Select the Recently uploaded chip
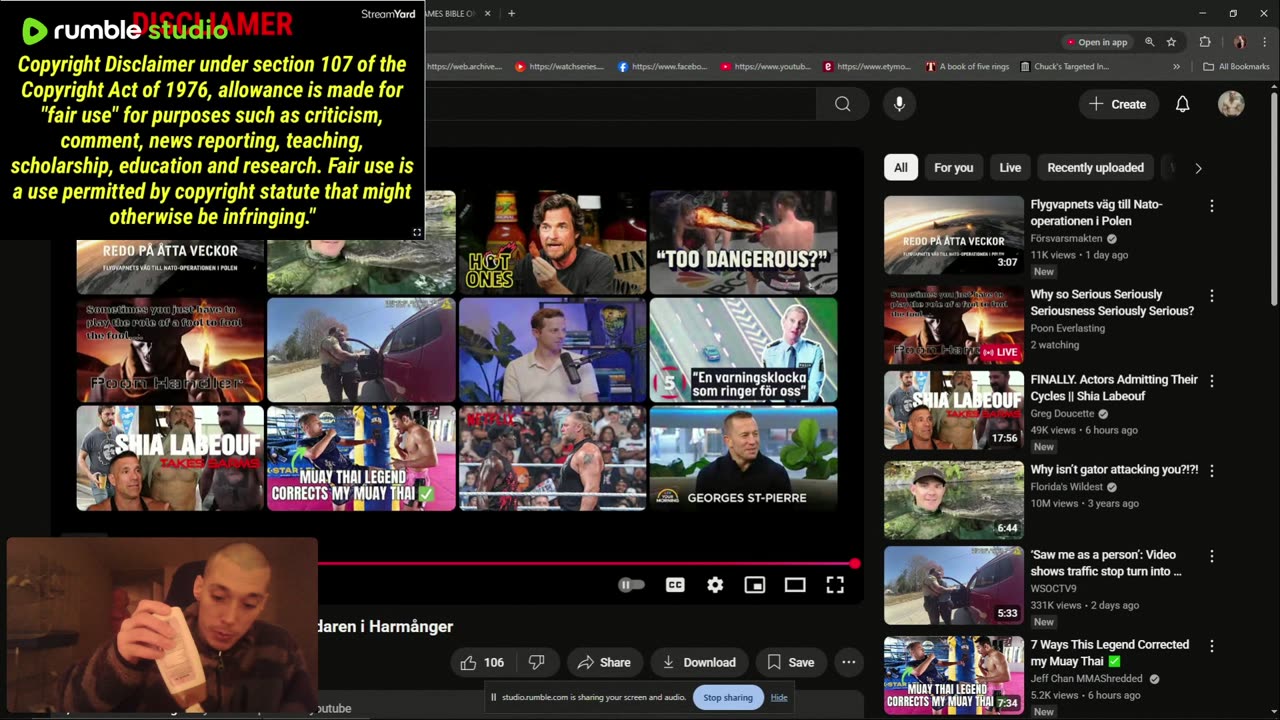The height and width of the screenshot is (720, 1280). coord(1095,168)
